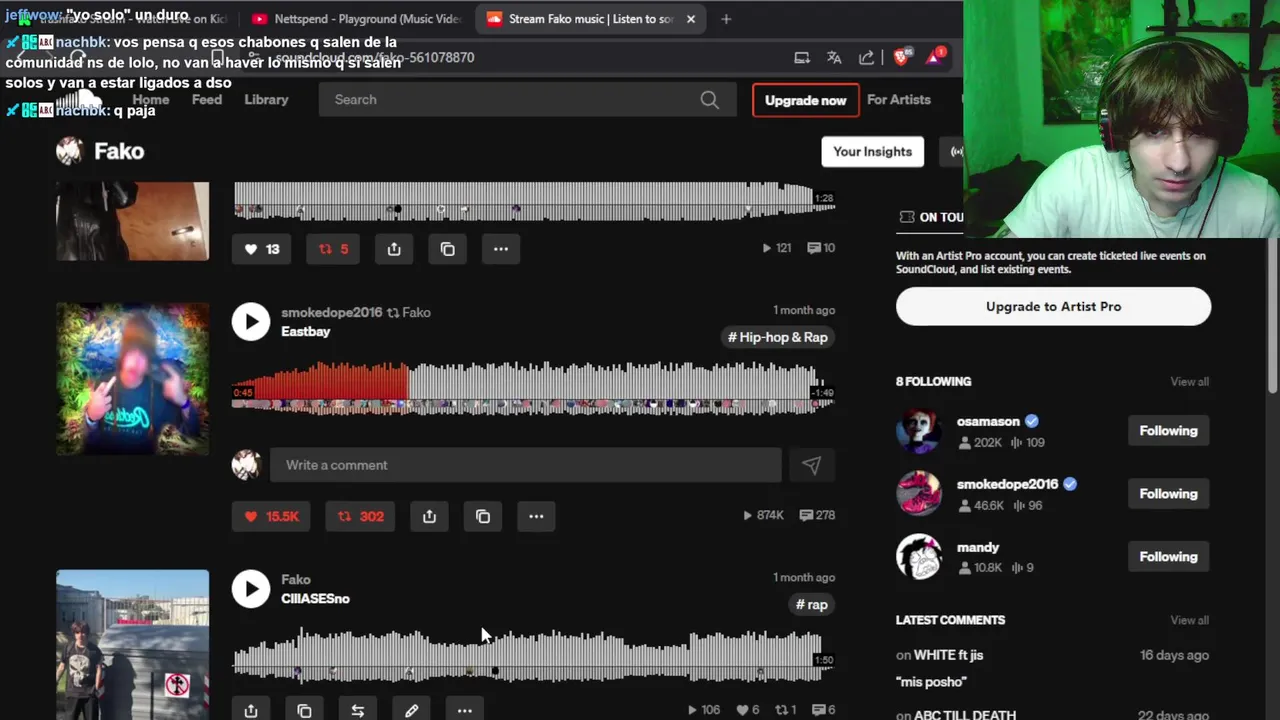Open more options for track above Eastbay
This screenshot has width=1280, height=720.
(x=501, y=249)
